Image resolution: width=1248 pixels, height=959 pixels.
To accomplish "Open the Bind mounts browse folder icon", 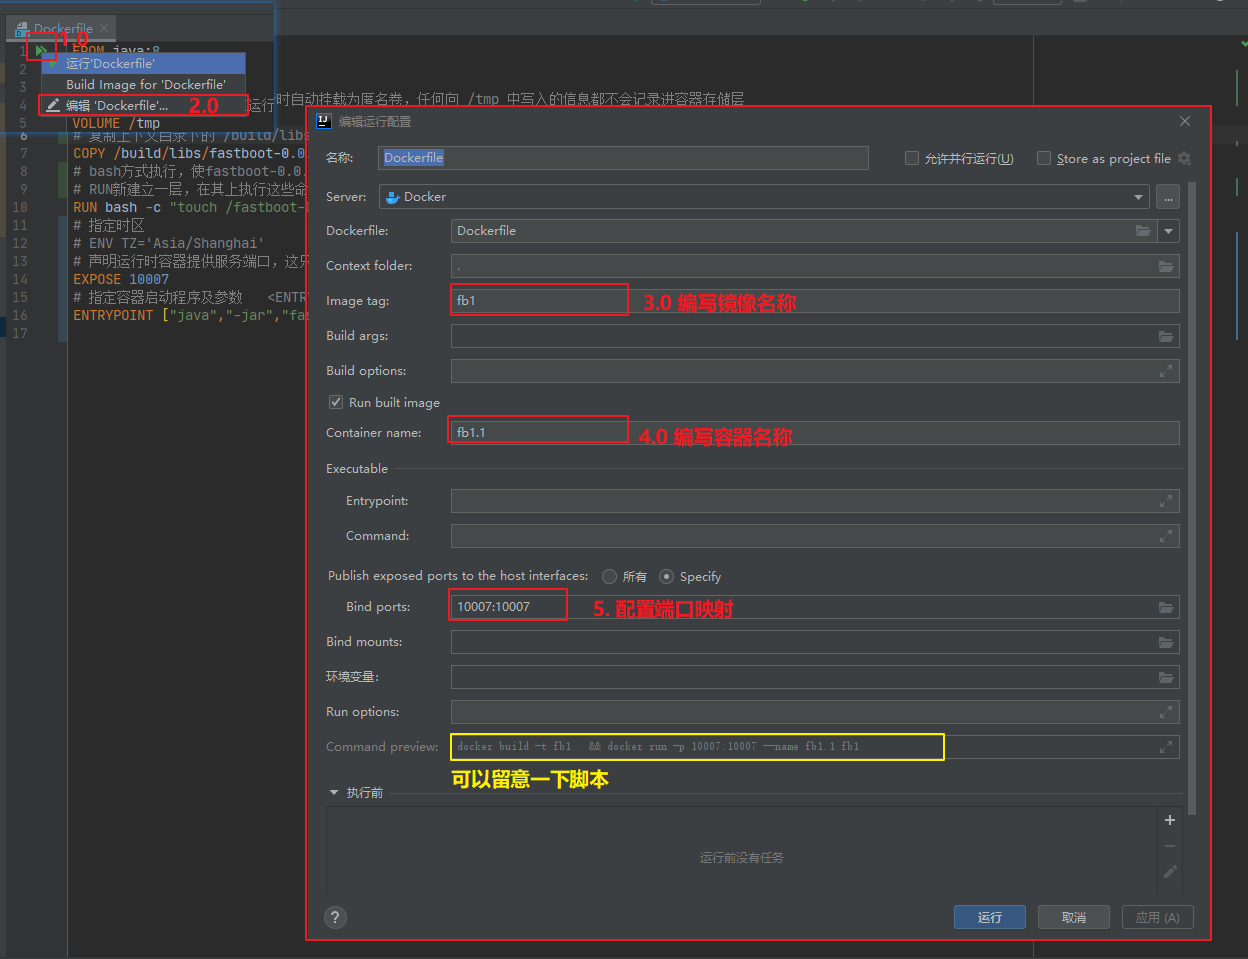I will (x=1165, y=642).
